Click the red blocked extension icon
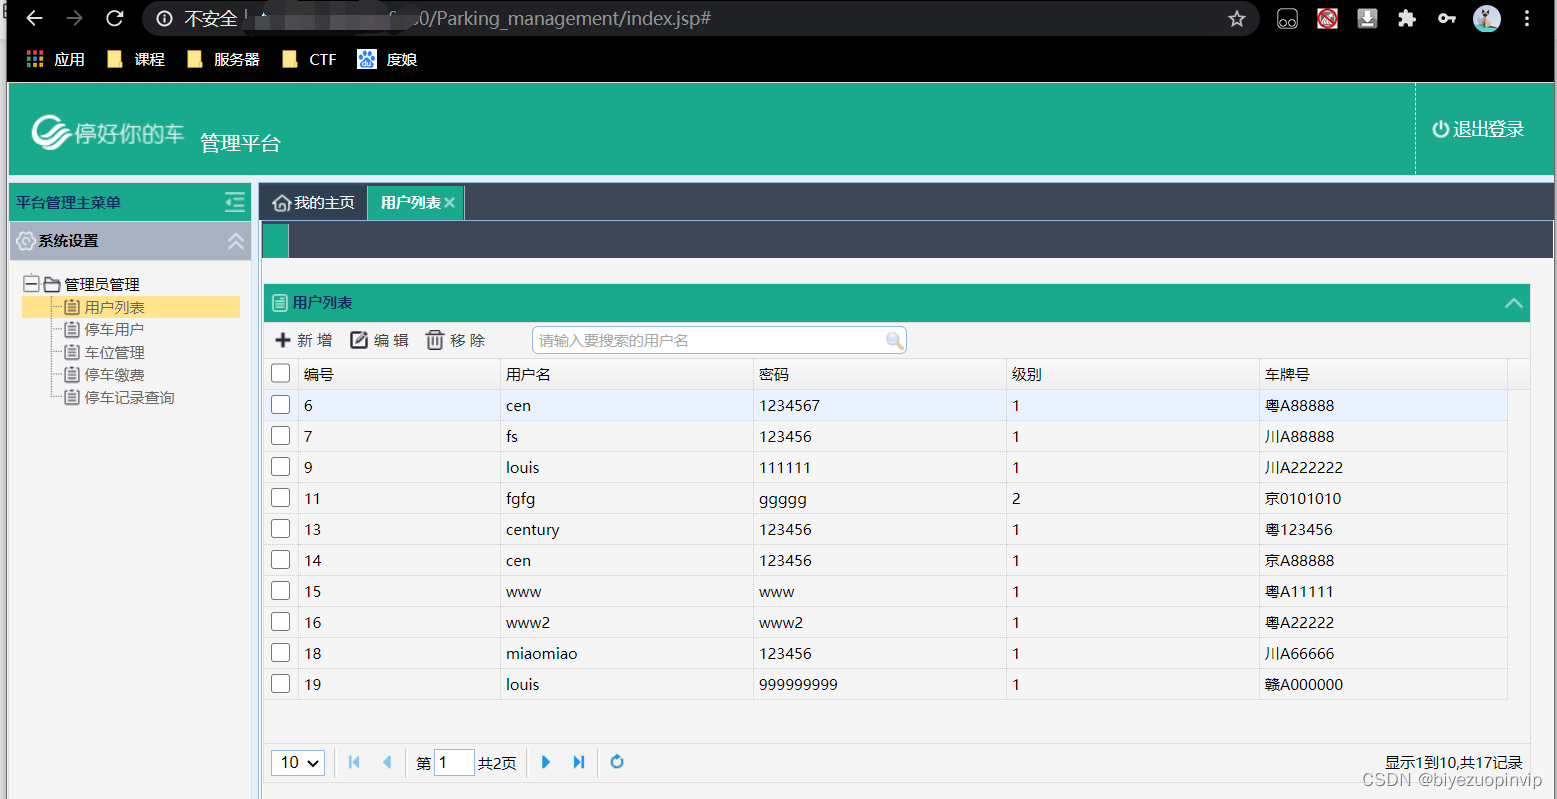 pyautogui.click(x=1327, y=18)
